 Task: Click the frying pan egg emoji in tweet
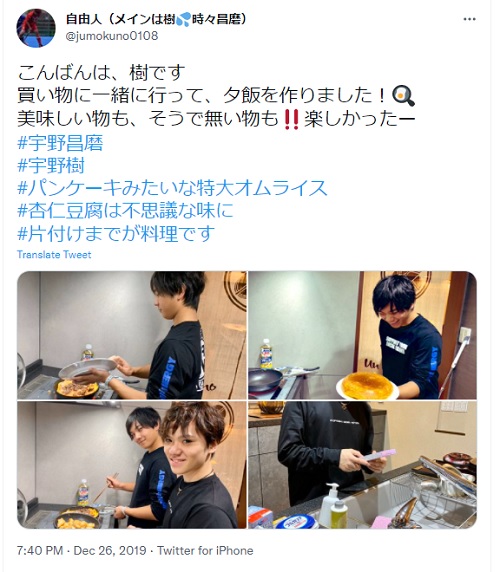click(x=403, y=96)
